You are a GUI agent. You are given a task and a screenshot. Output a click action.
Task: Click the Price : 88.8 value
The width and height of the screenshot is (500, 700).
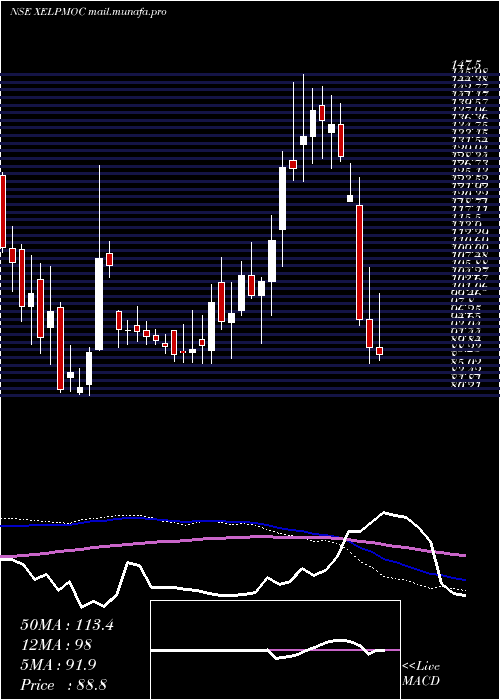coord(63,685)
